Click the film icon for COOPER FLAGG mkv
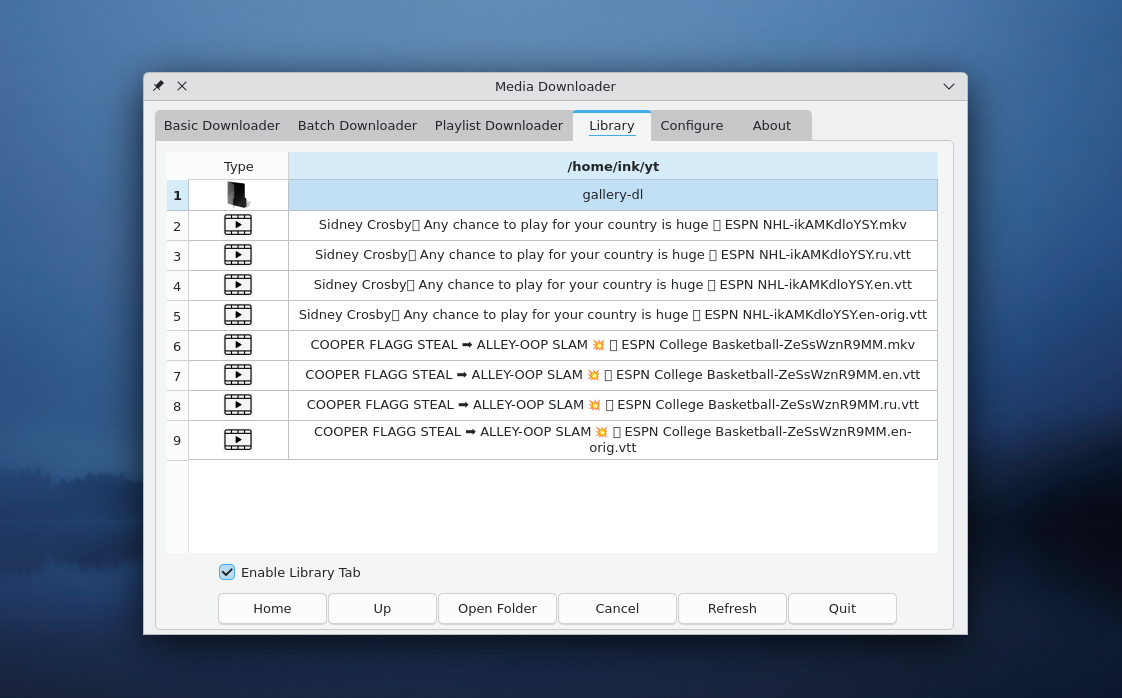The width and height of the screenshot is (1122, 698). [x=237, y=345]
